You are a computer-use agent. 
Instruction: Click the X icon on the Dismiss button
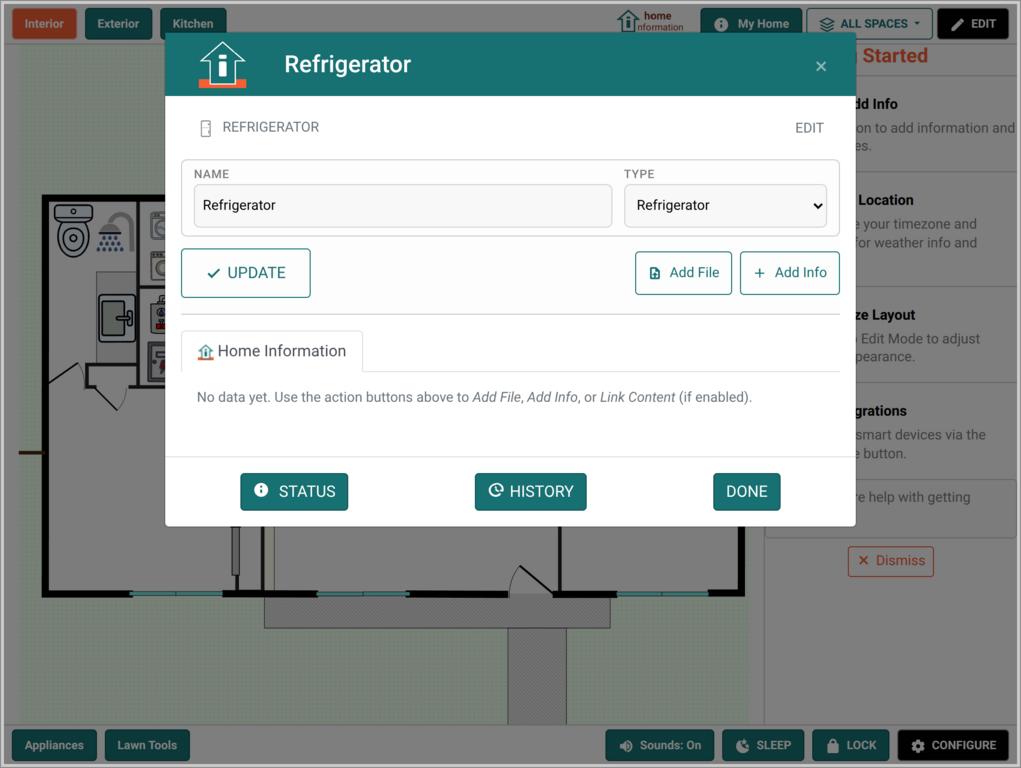(x=863, y=560)
